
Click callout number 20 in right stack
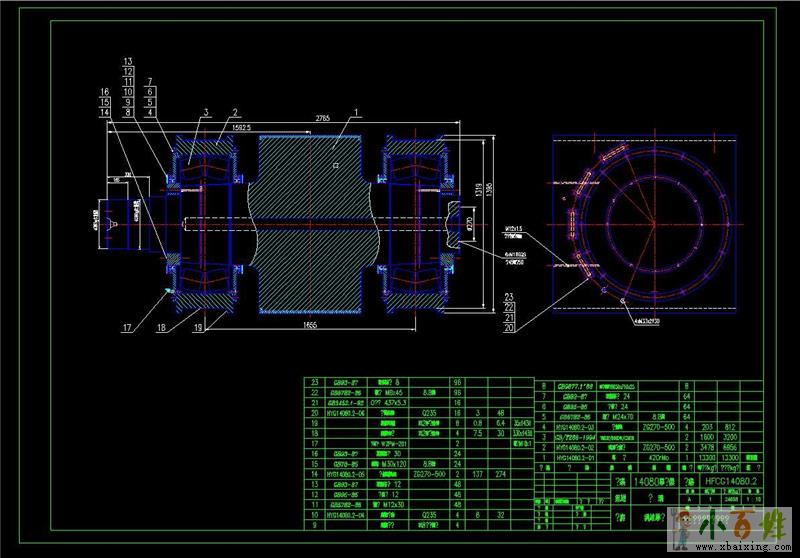[x=509, y=327]
